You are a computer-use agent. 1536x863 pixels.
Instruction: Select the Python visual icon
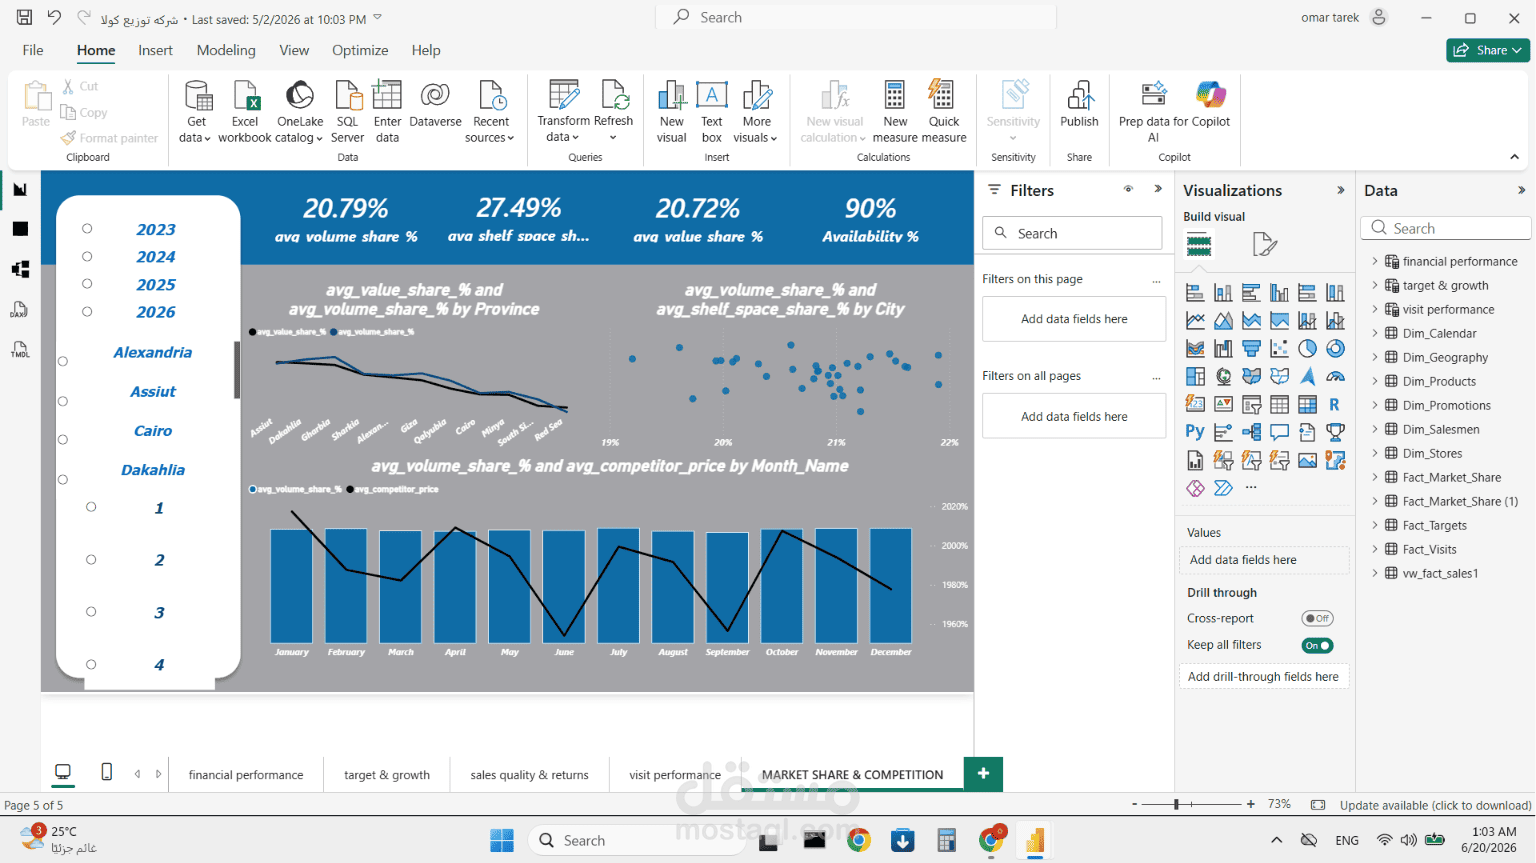coord(1195,432)
